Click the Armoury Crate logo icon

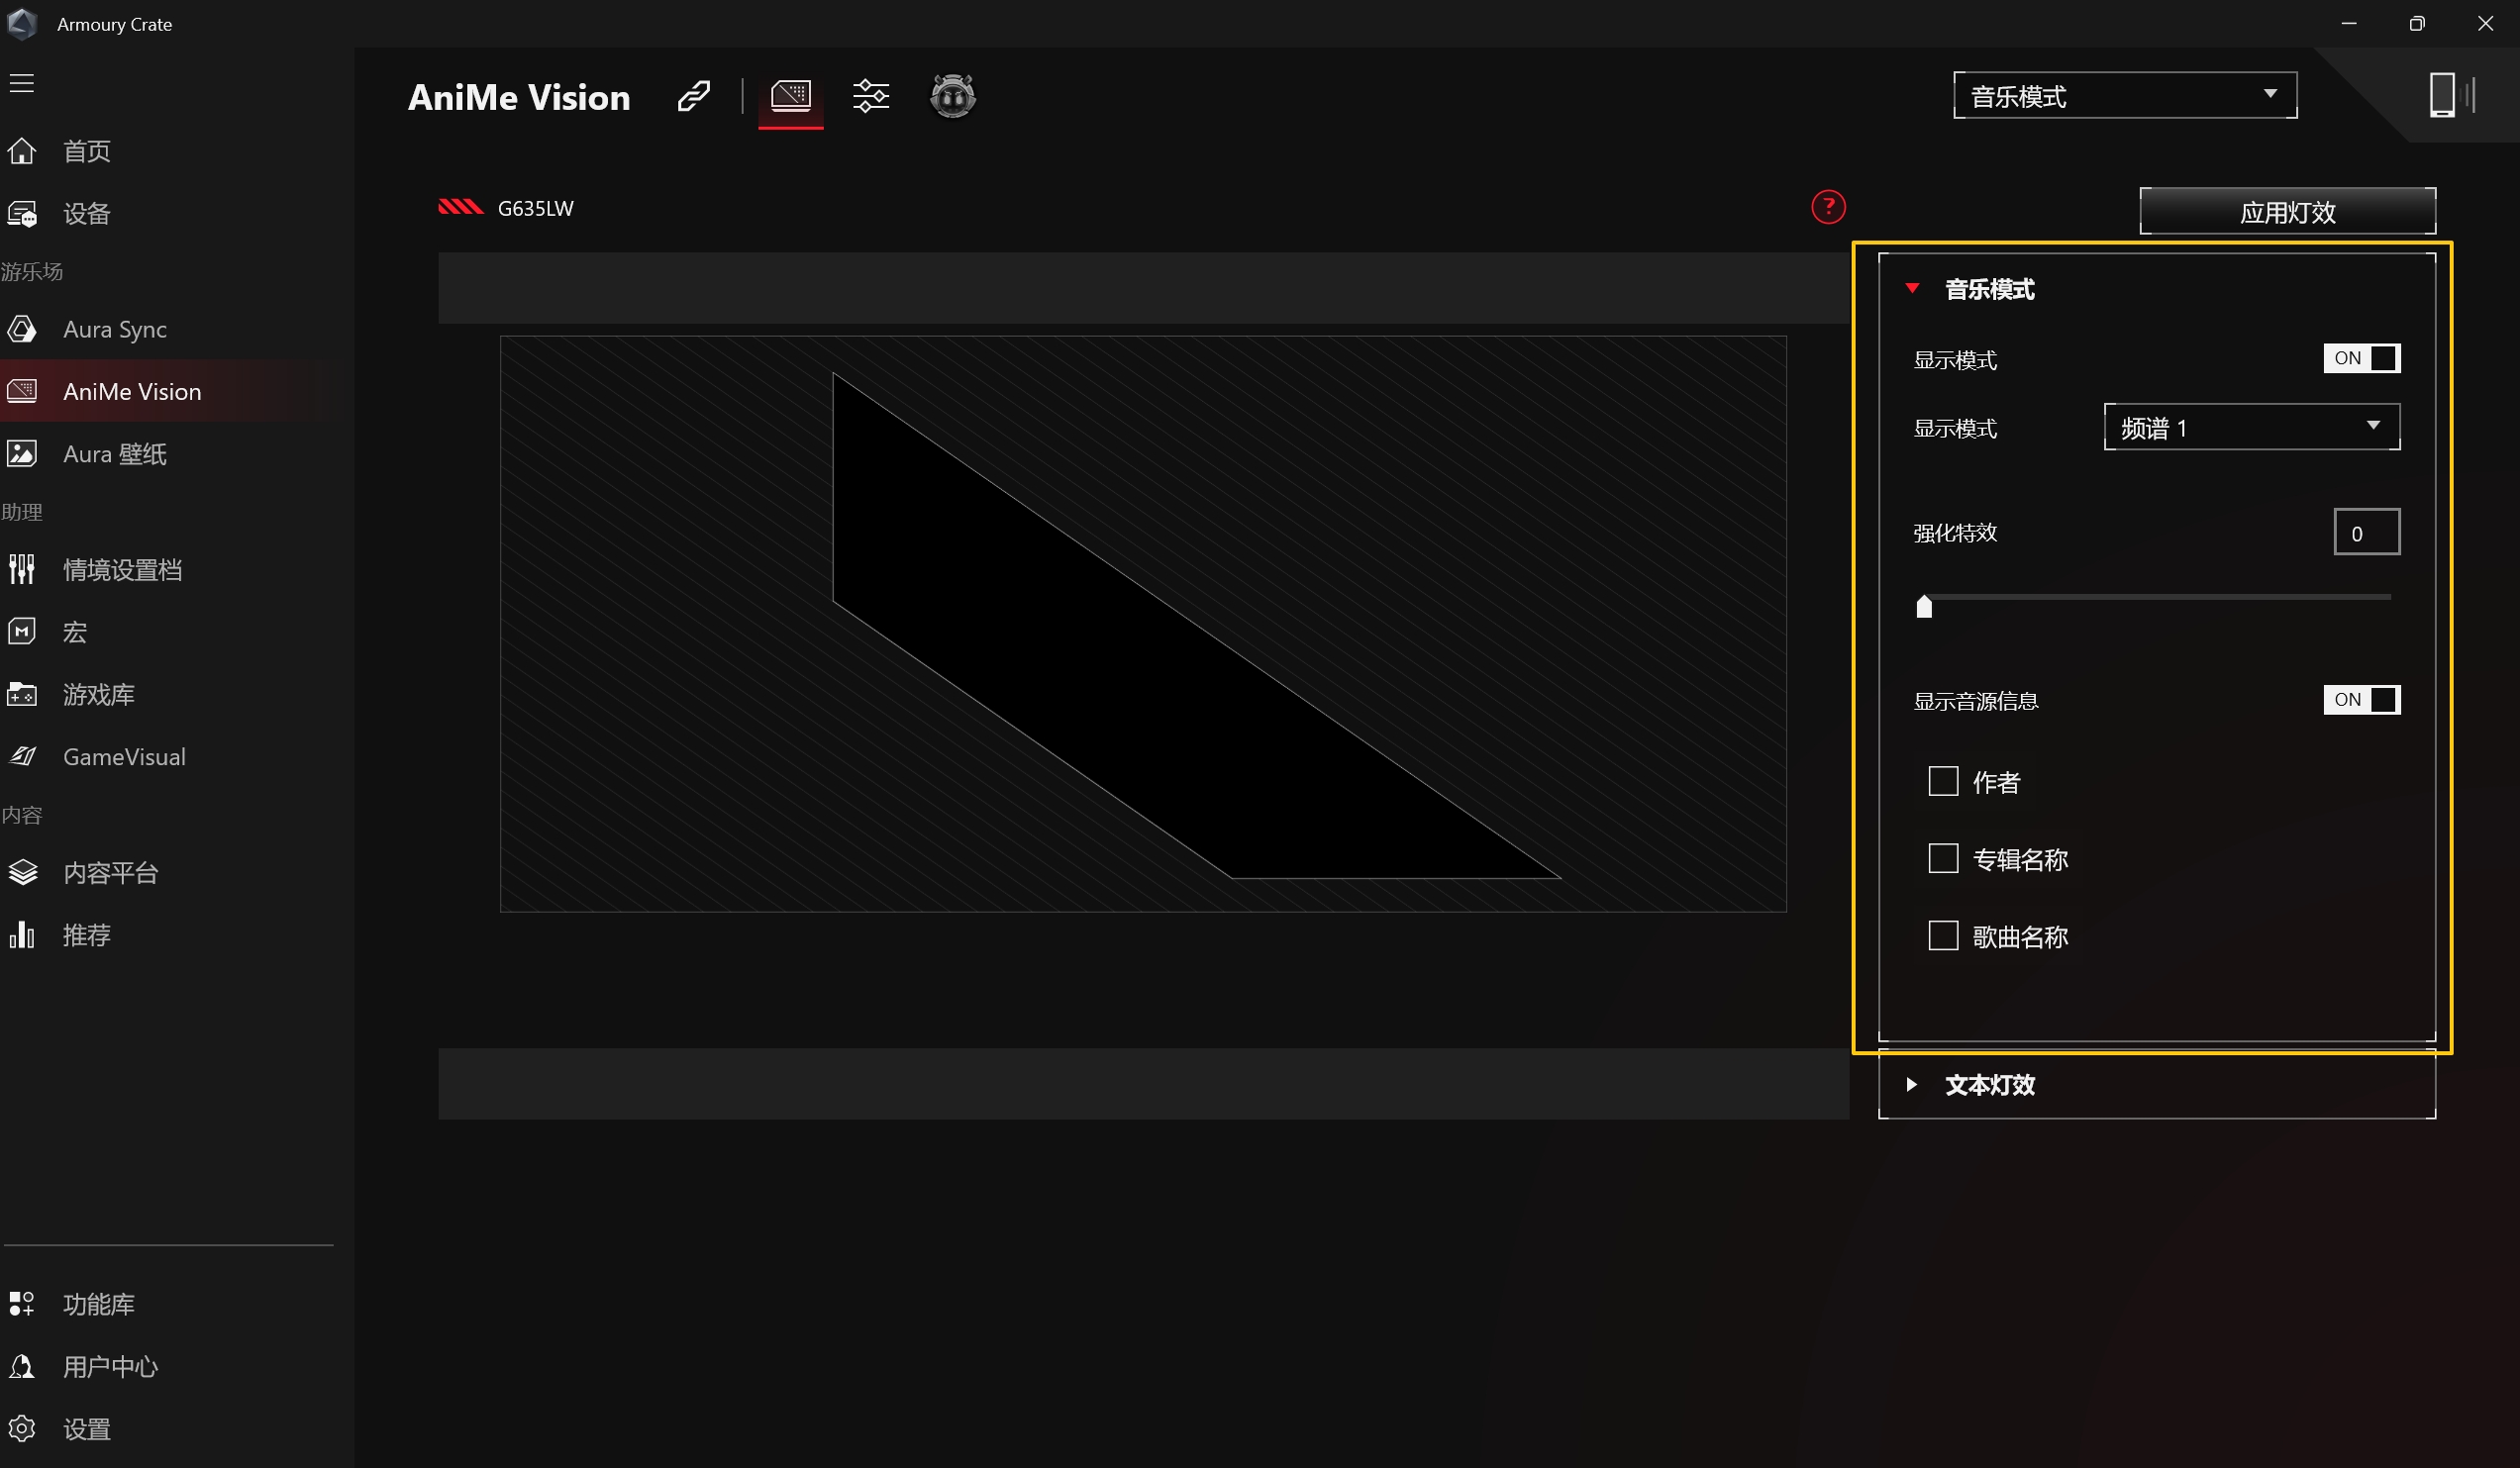click(x=22, y=23)
